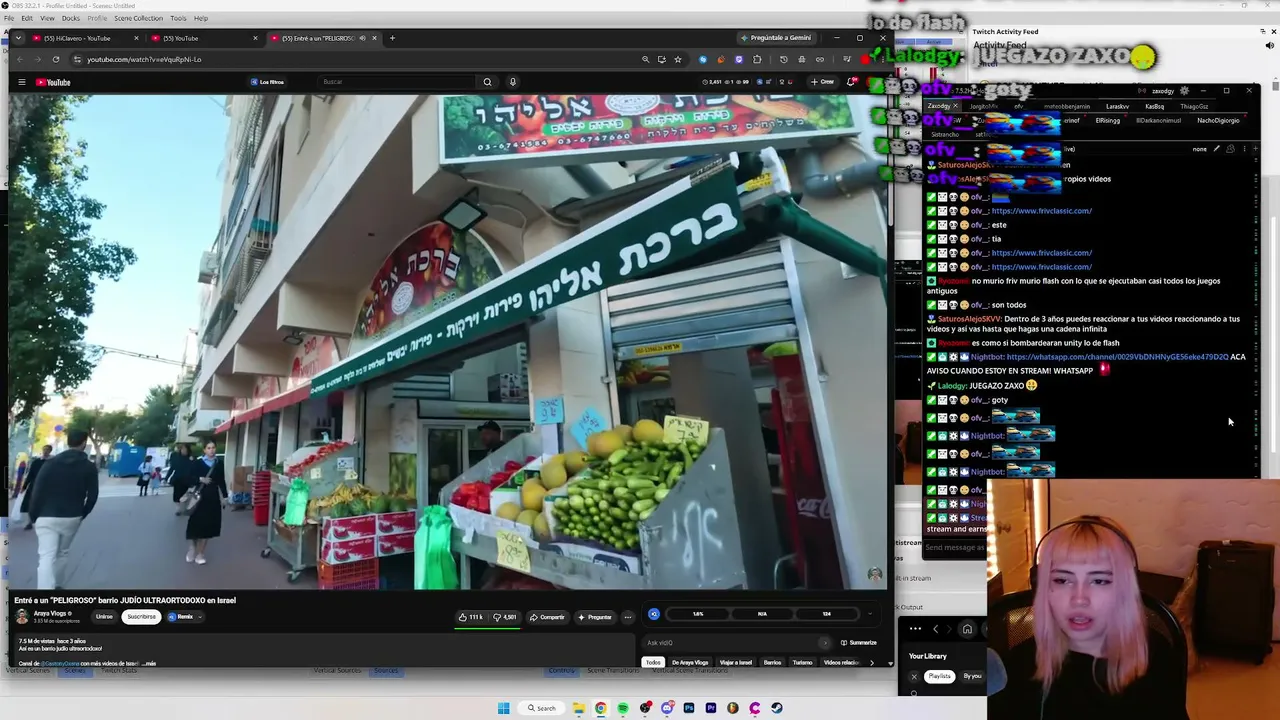
Task: Mute the playing tab via its speaker icon
Action: tap(362, 38)
